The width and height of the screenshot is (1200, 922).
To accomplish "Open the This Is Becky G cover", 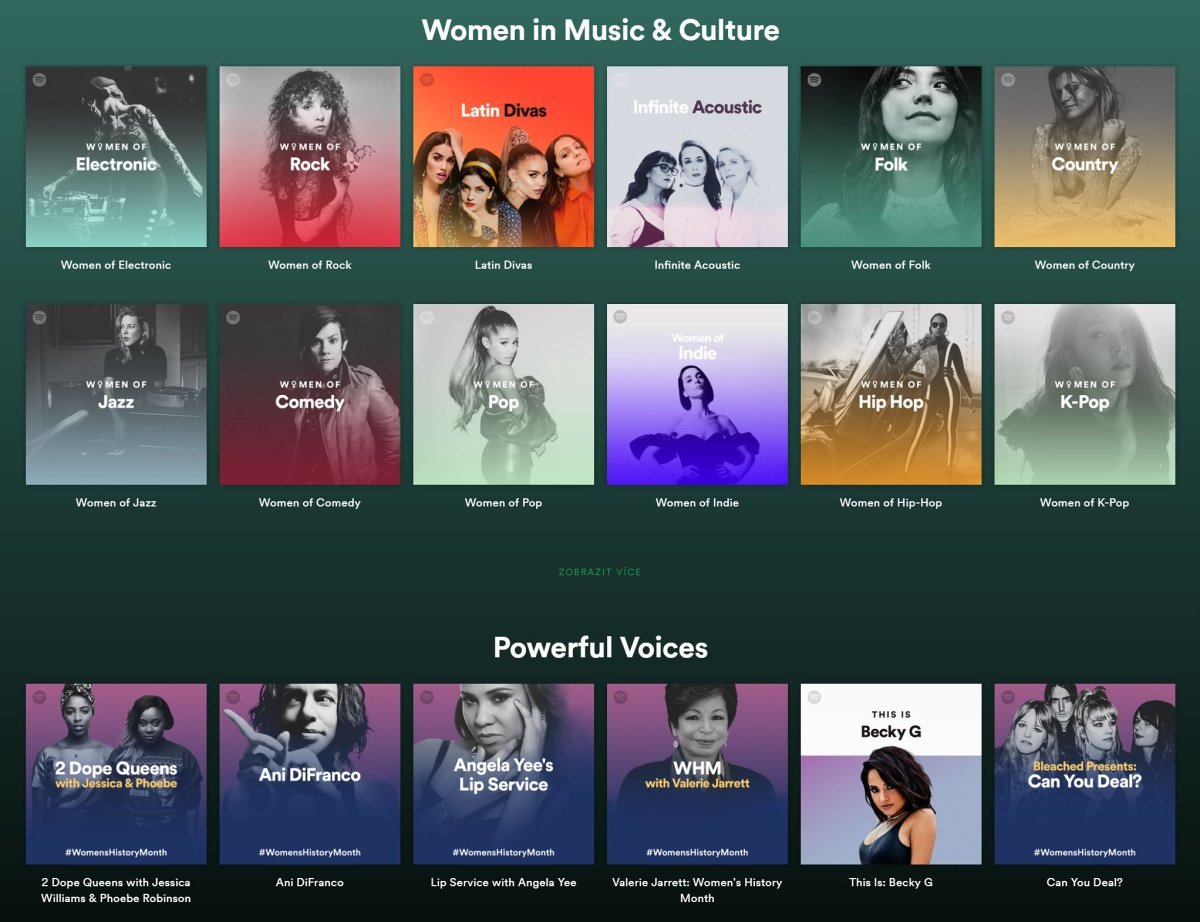I will [x=891, y=774].
